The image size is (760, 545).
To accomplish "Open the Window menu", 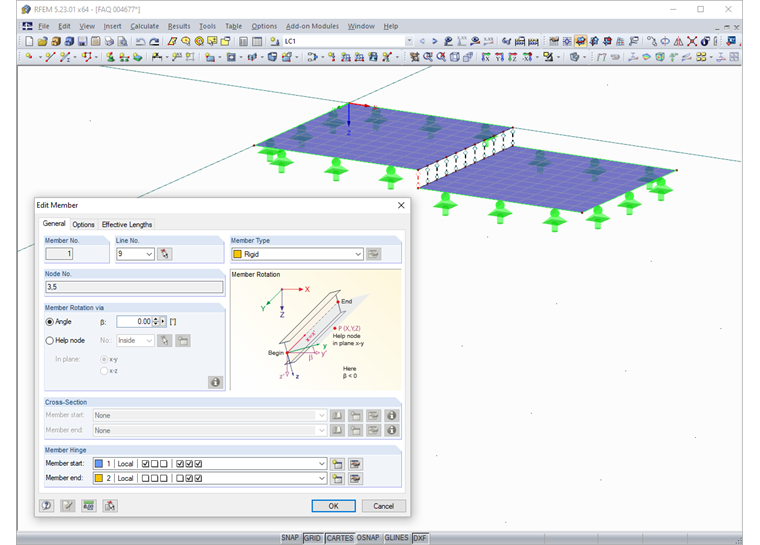I will (x=361, y=26).
